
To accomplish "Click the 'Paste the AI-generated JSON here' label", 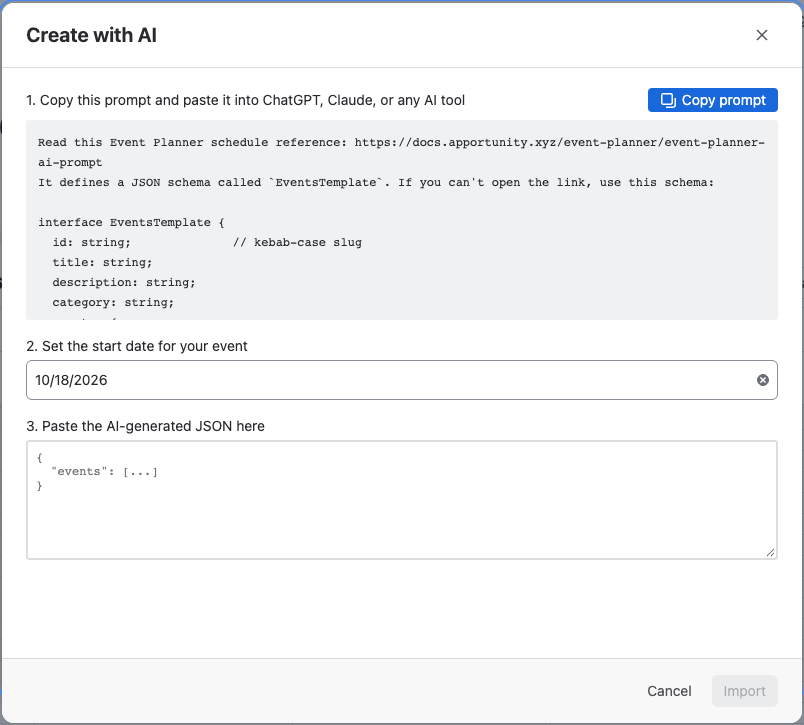I will [x=146, y=426].
